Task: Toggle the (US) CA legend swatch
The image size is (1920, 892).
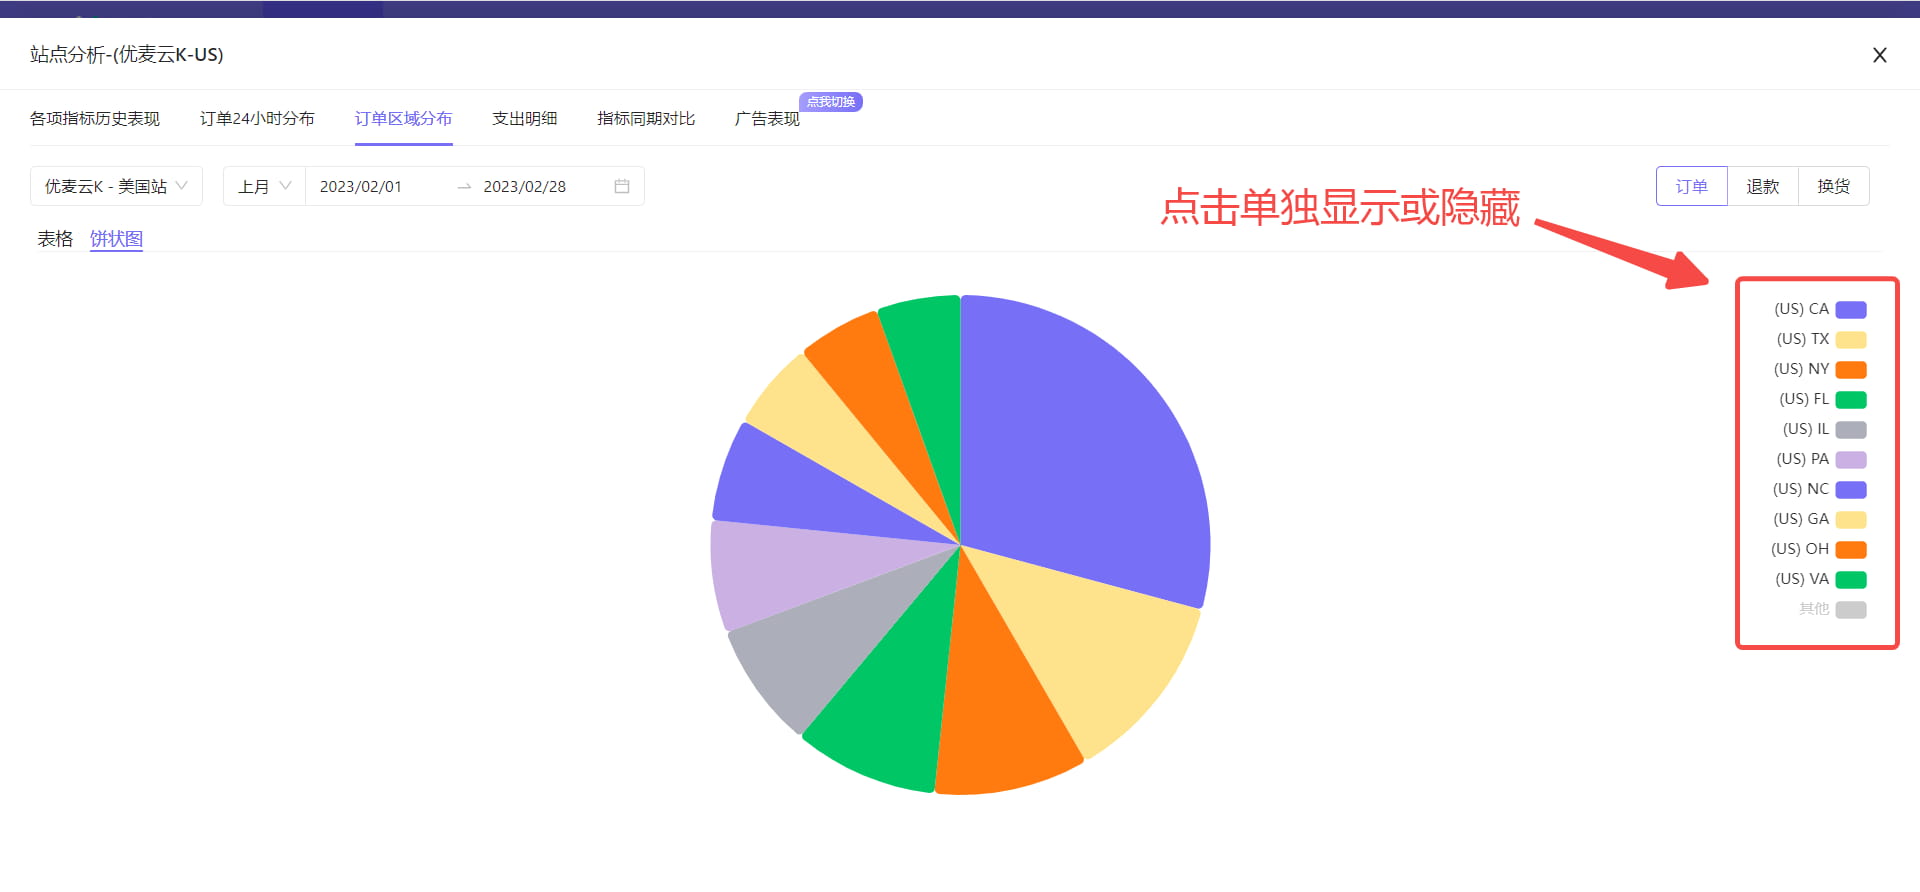Action: point(1851,310)
